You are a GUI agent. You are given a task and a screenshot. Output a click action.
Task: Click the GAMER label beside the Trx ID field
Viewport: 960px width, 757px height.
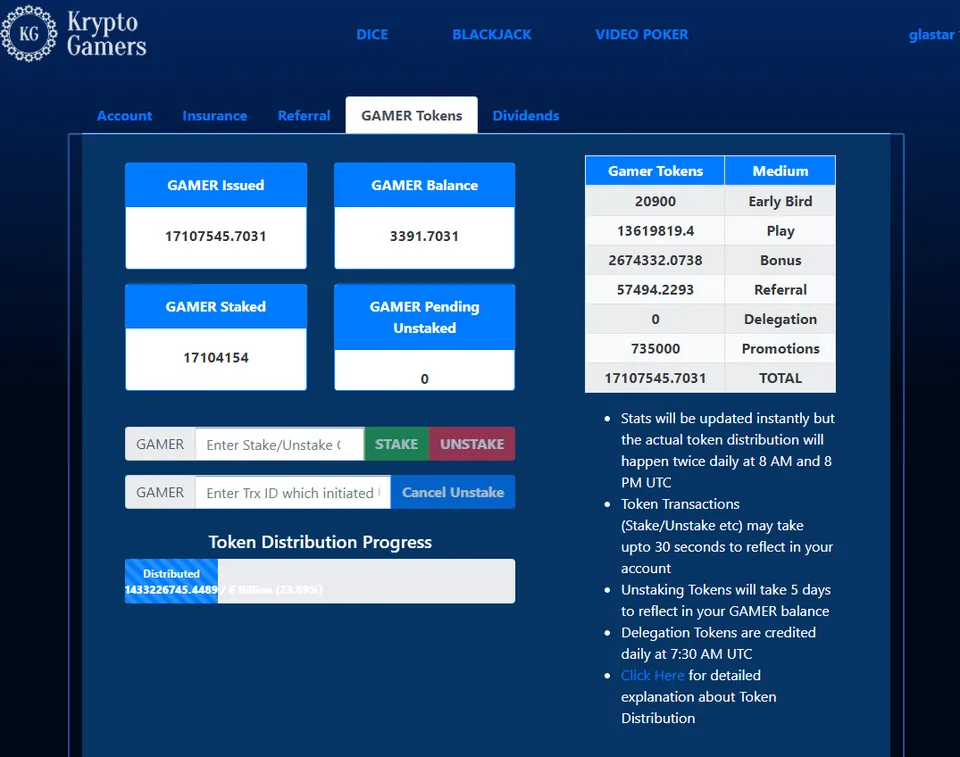160,492
